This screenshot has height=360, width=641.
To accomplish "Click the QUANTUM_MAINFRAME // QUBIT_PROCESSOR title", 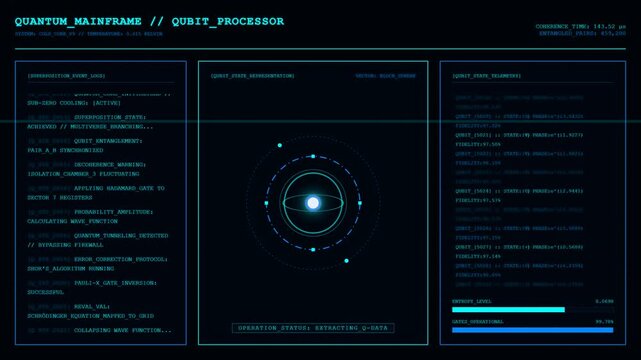I will point(149,21).
